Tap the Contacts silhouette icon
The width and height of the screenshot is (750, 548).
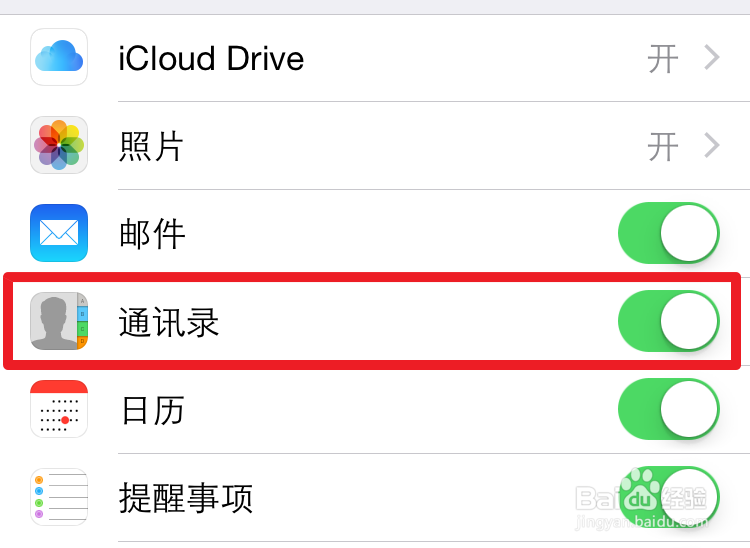click(59, 321)
